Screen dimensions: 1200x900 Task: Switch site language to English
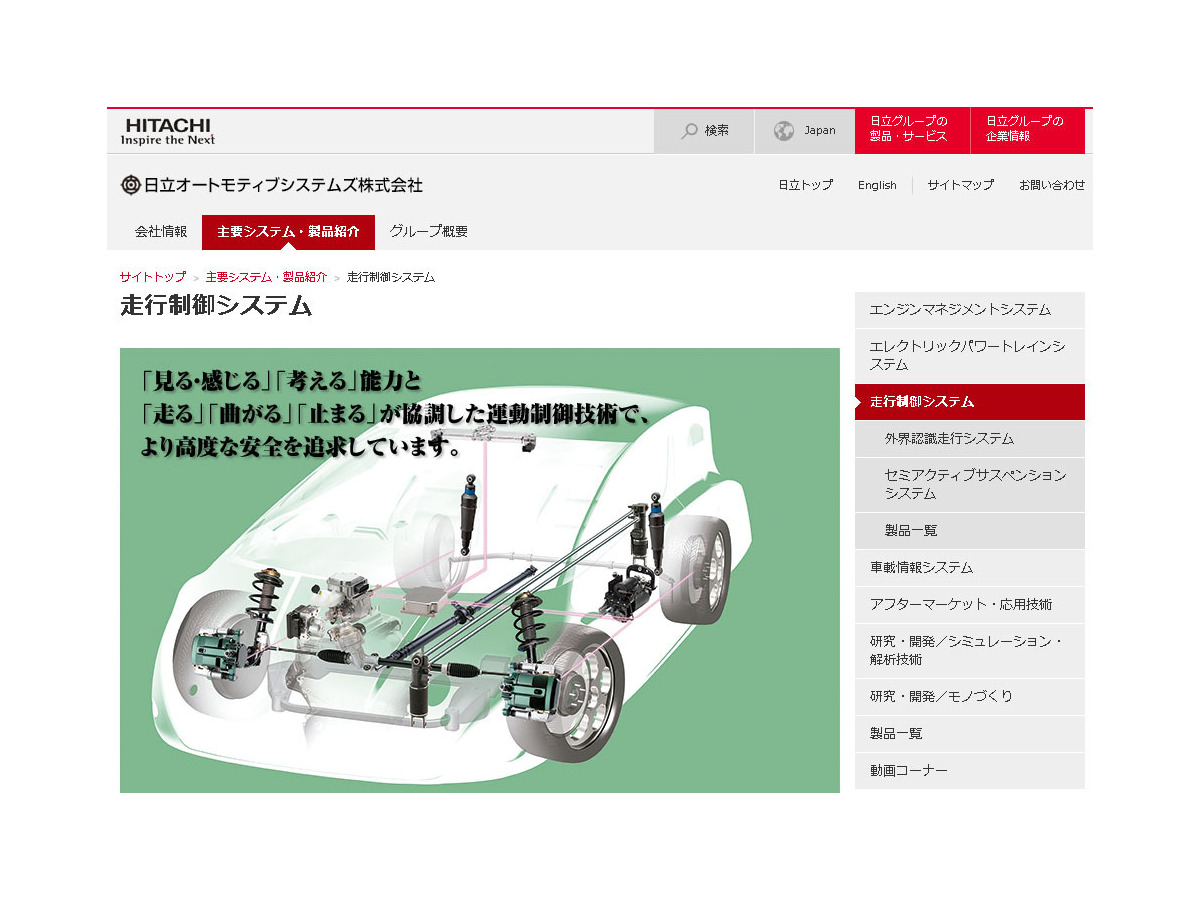tap(877, 185)
